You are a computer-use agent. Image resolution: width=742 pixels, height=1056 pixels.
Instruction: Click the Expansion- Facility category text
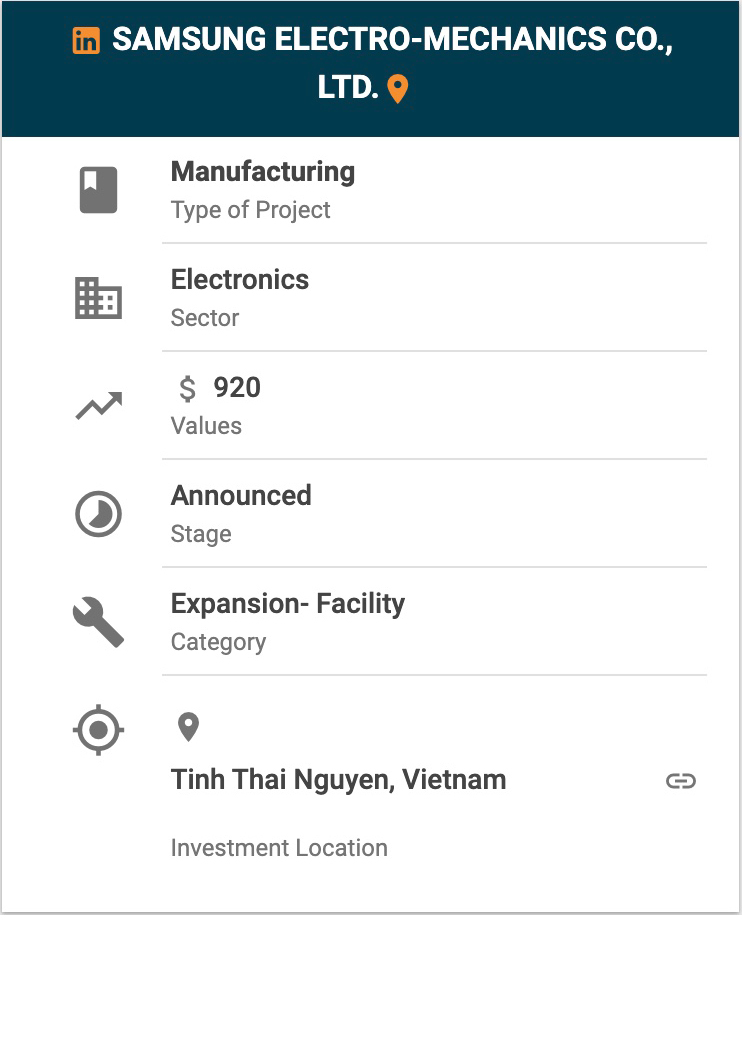tap(288, 604)
